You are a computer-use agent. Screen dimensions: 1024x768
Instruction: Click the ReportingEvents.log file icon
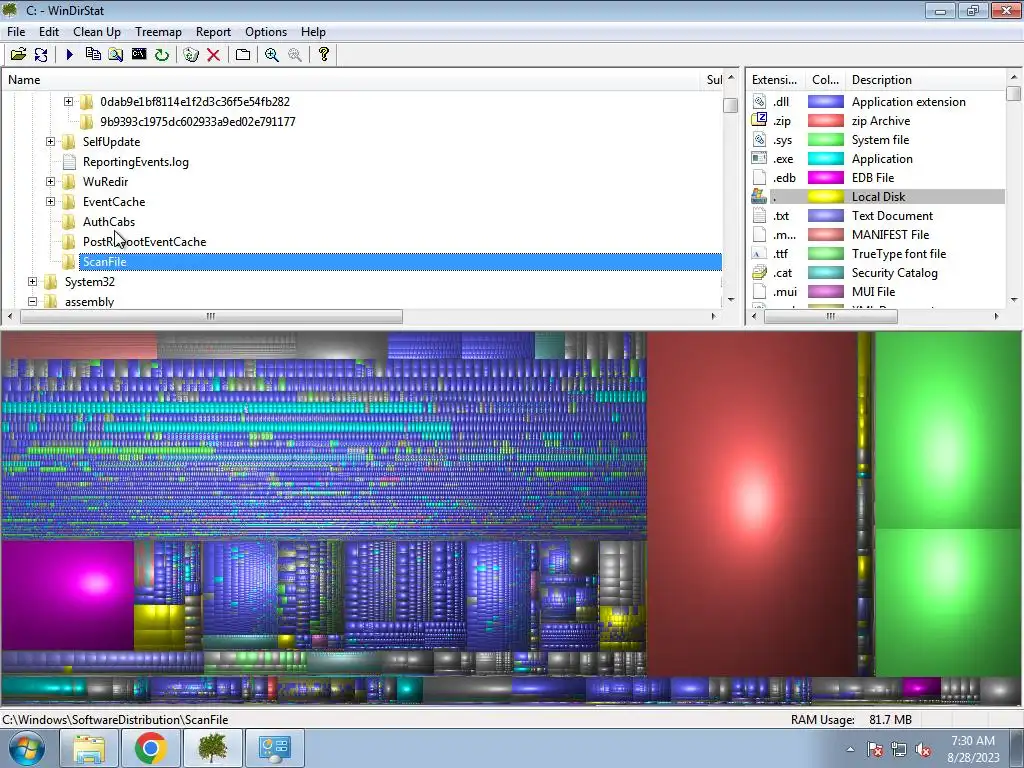pyautogui.click(x=69, y=162)
